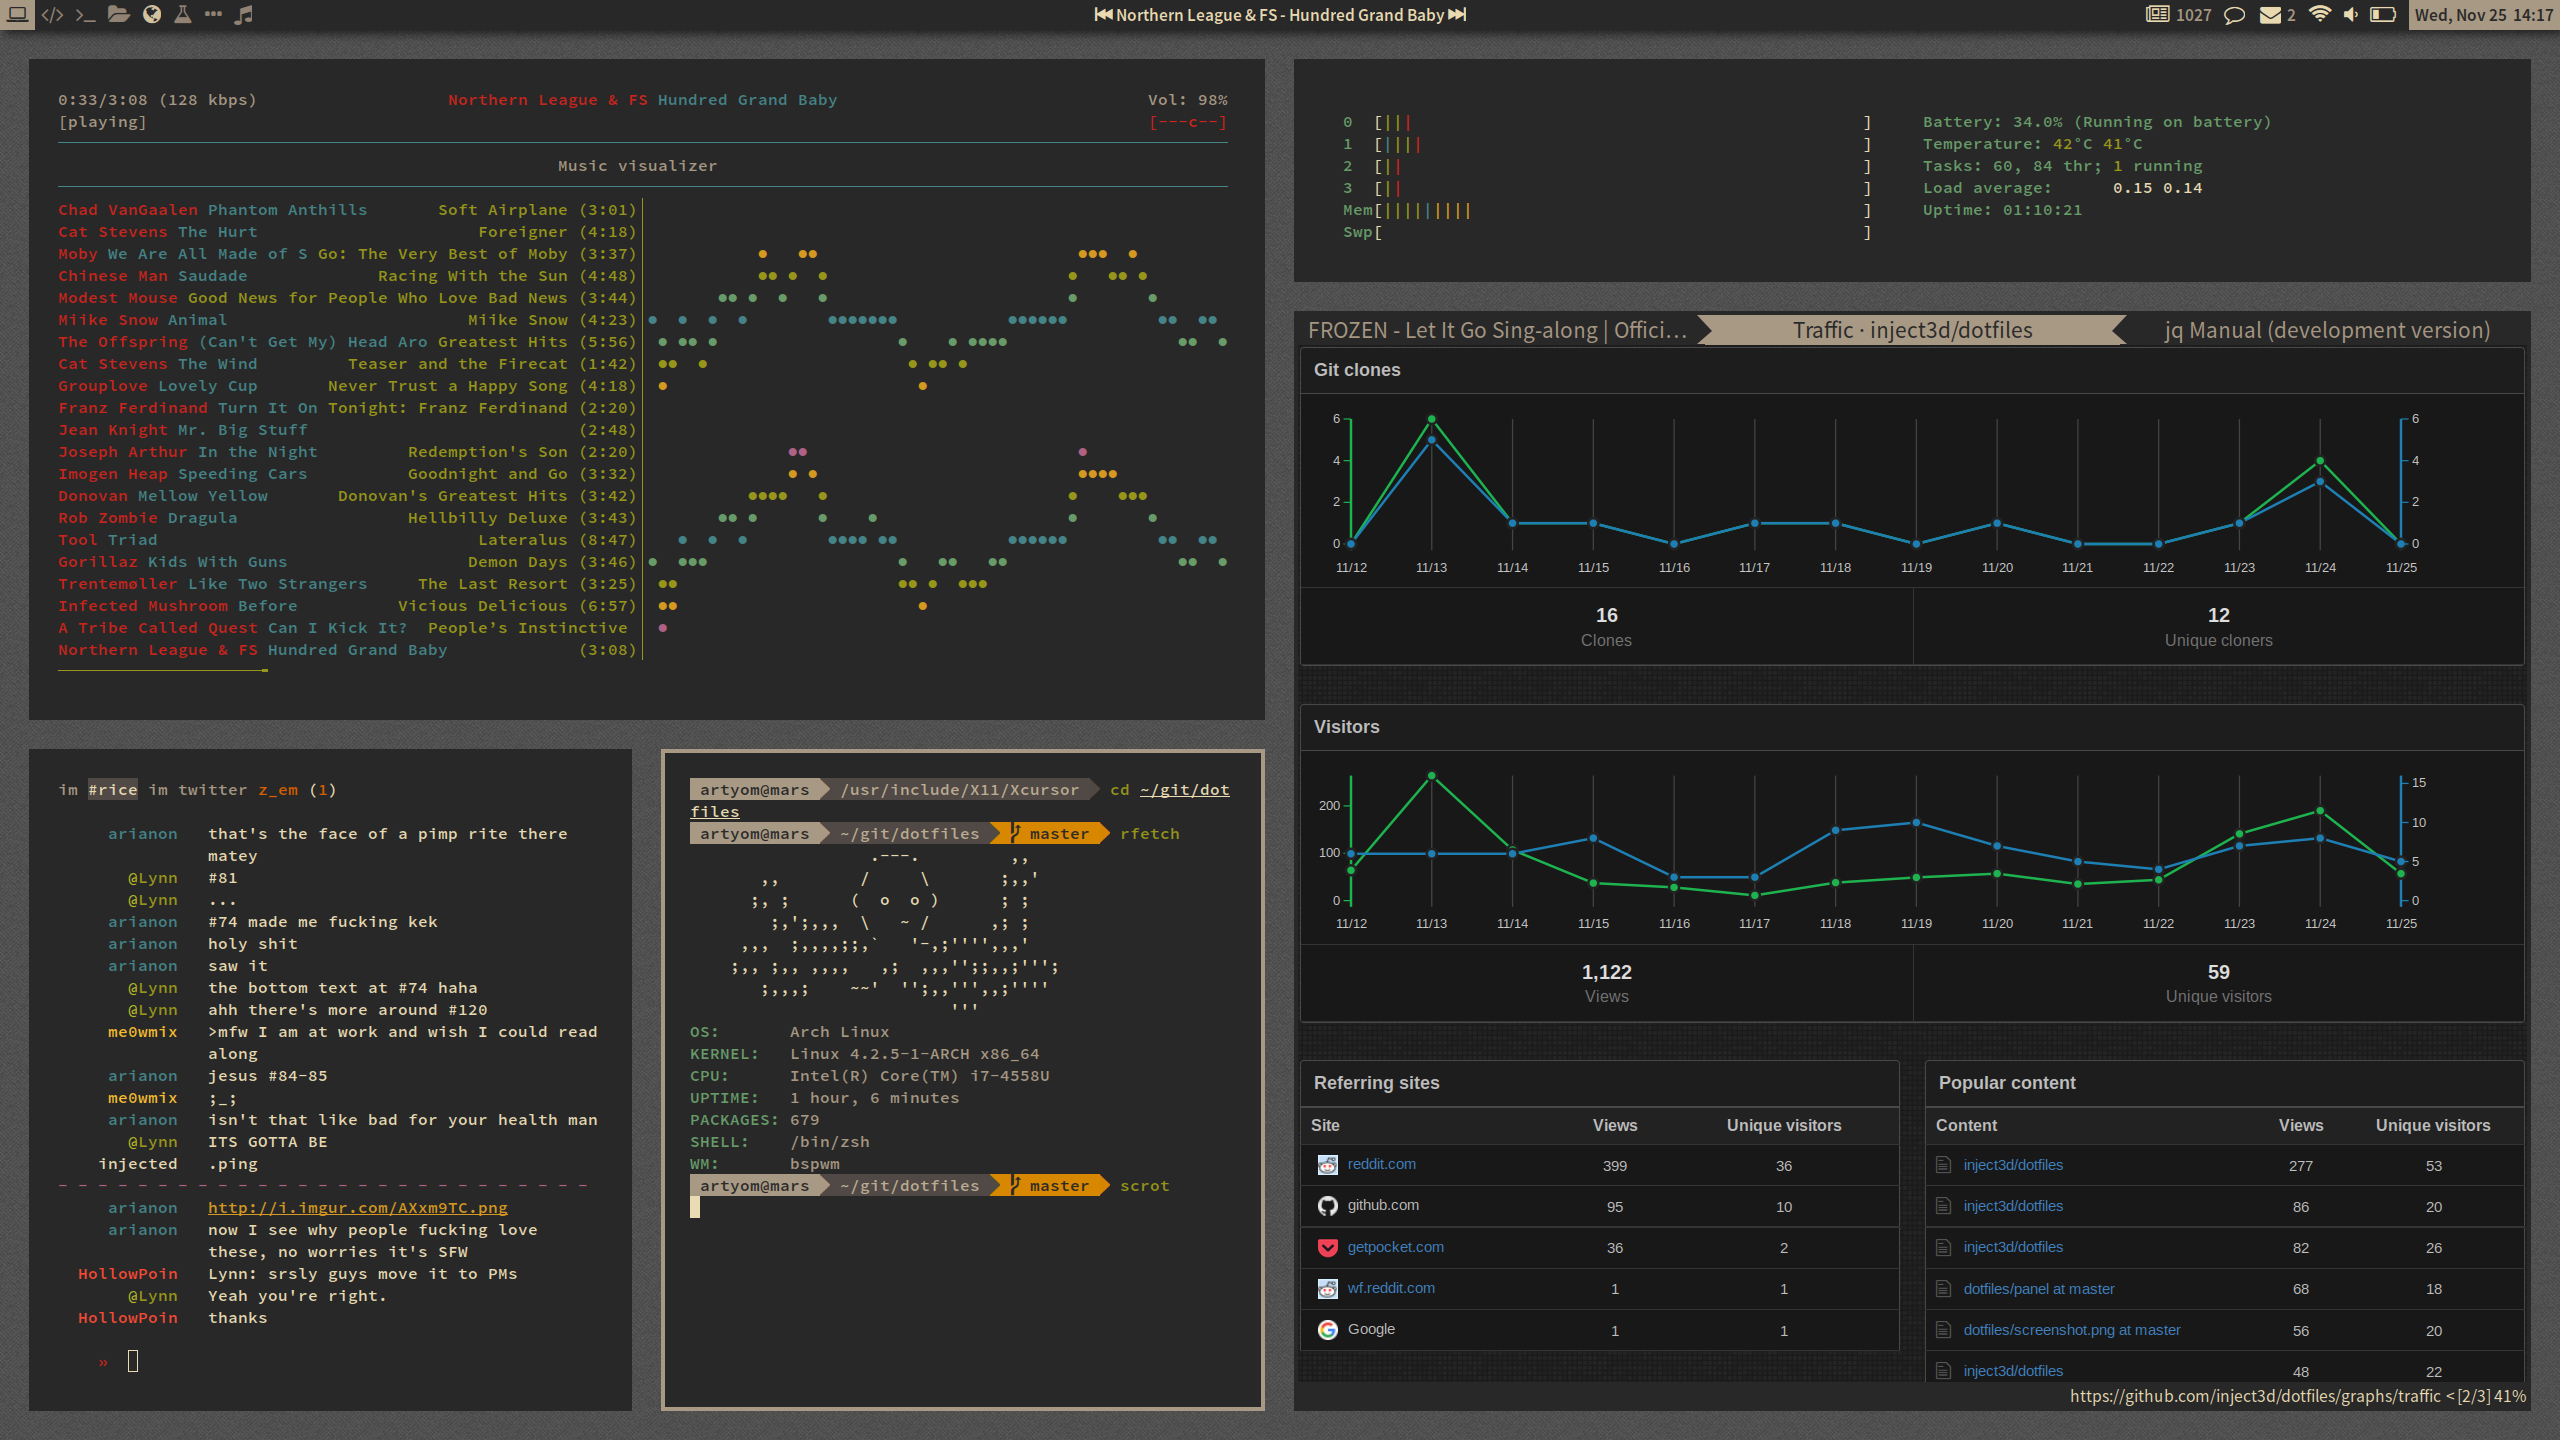Click the mail envelope panel icon

pos(2270,15)
